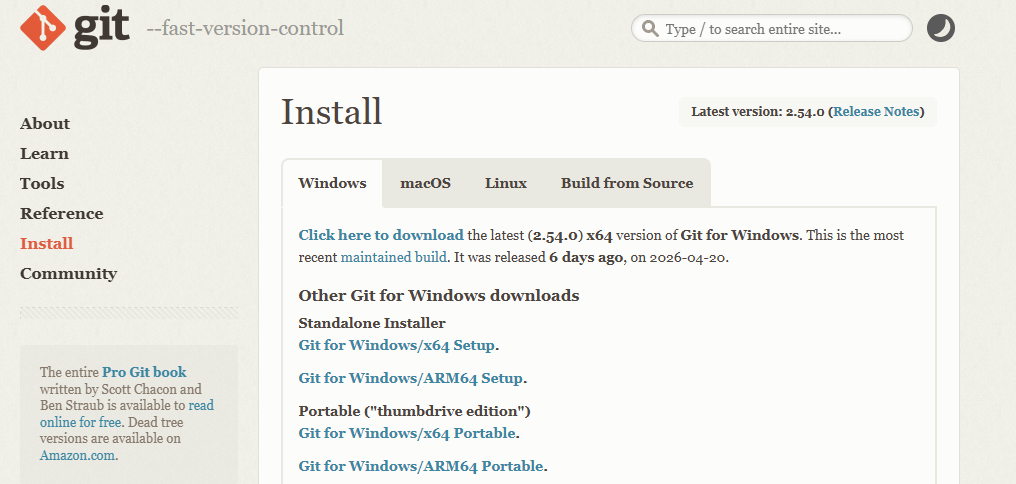Toggle dark mode moon icon

pyautogui.click(x=940, y=29)
